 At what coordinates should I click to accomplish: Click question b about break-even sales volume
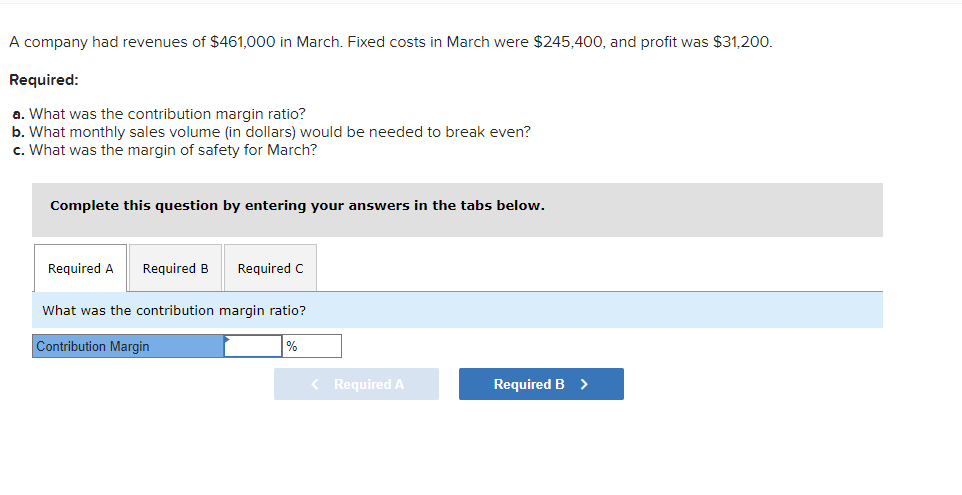[x=271, y=132]
